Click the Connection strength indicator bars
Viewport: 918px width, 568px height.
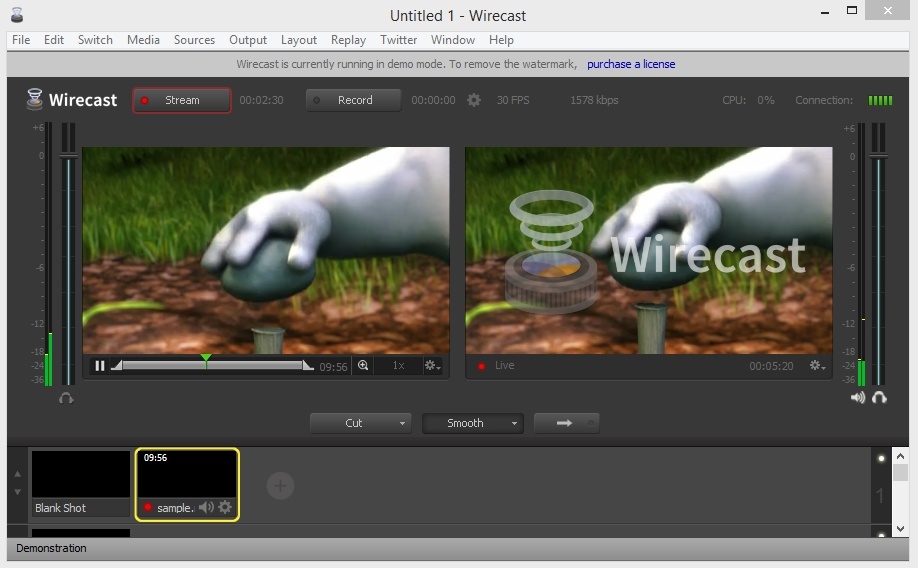coord(880,100)
